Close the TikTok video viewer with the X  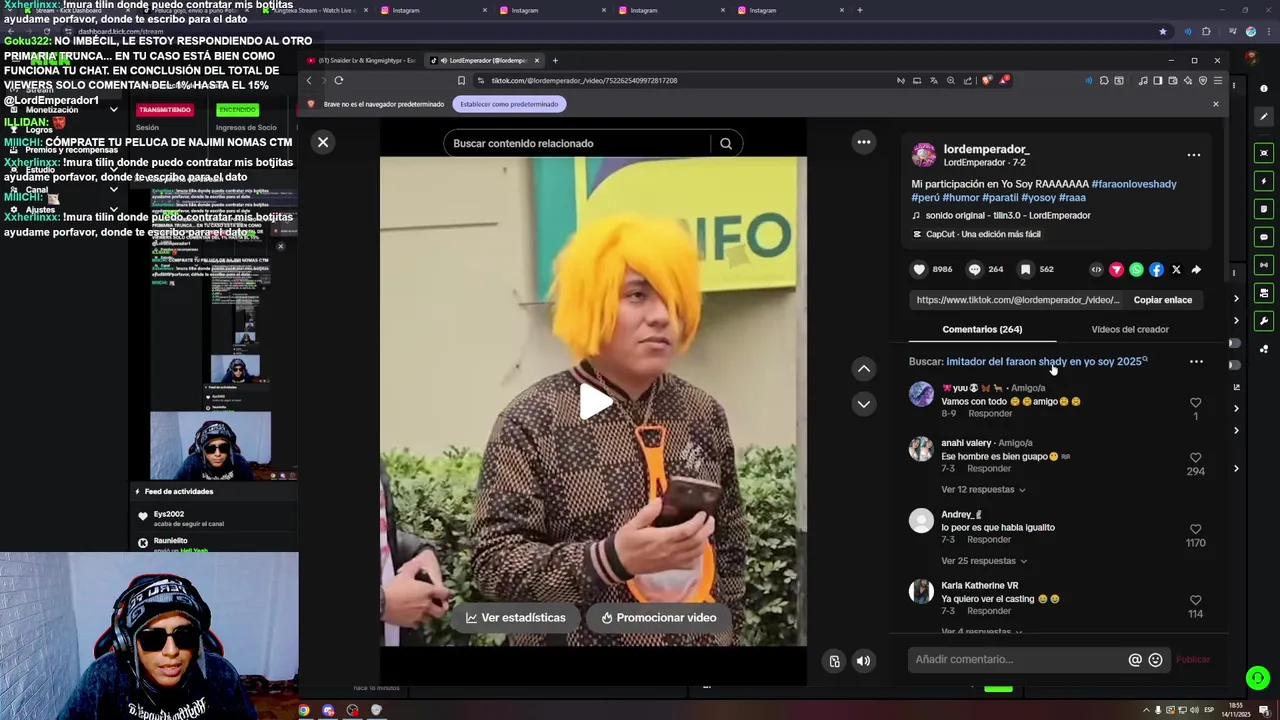click(323, 142)
